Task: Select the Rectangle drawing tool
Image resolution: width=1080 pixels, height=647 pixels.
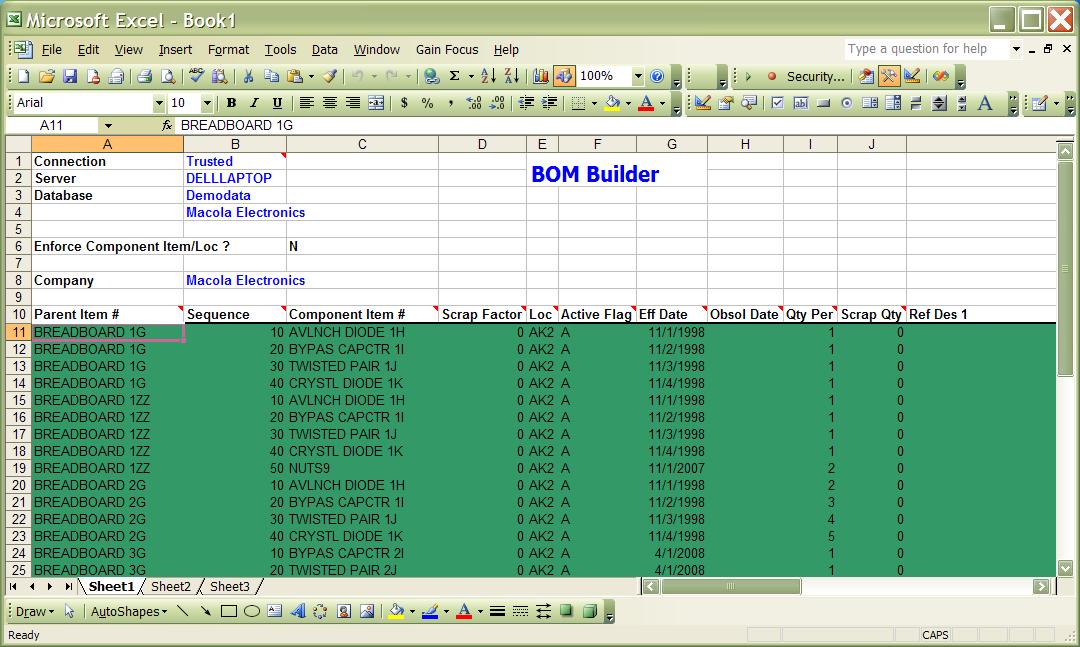Action: [229, 612]
